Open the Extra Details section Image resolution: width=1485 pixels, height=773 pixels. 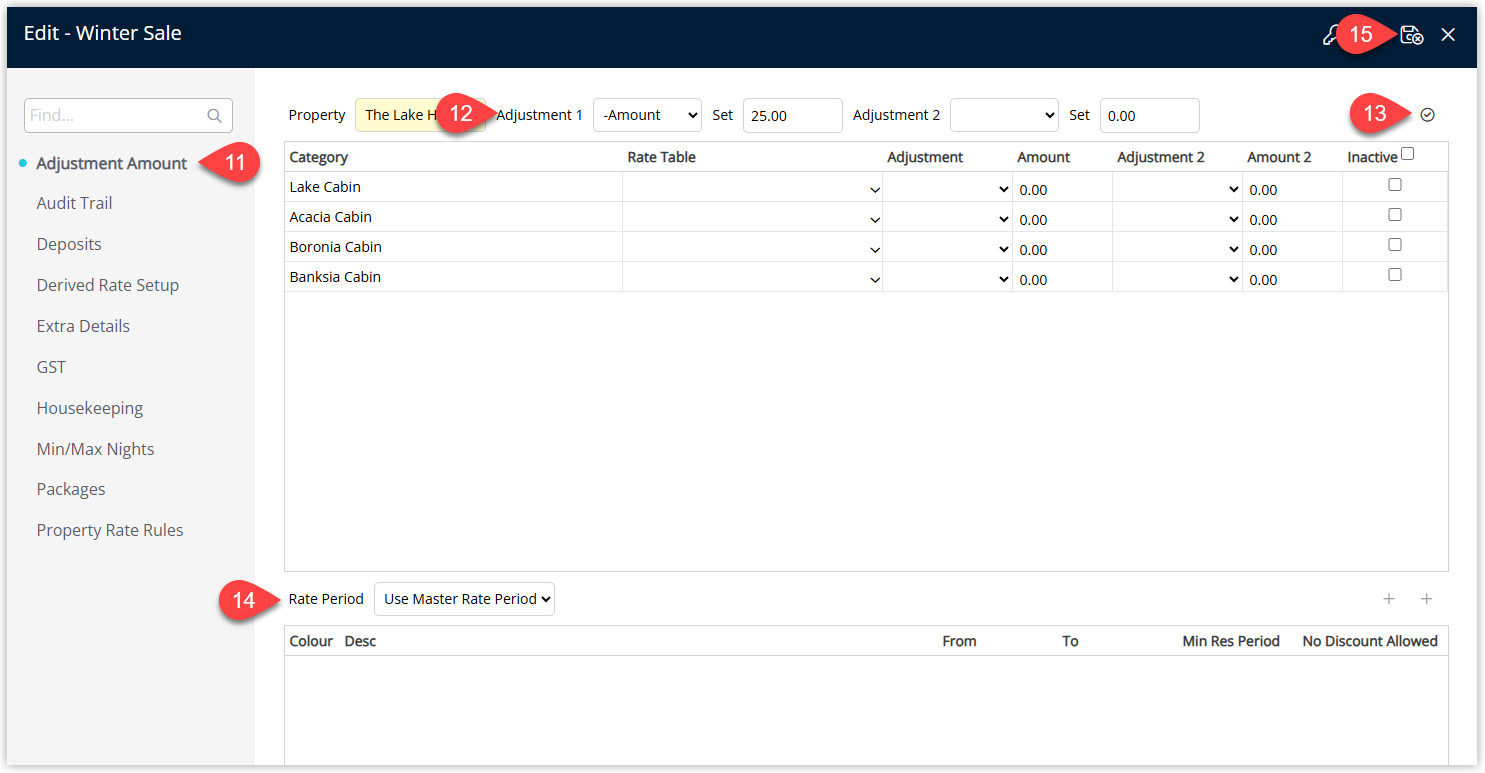tap(83, 326)
